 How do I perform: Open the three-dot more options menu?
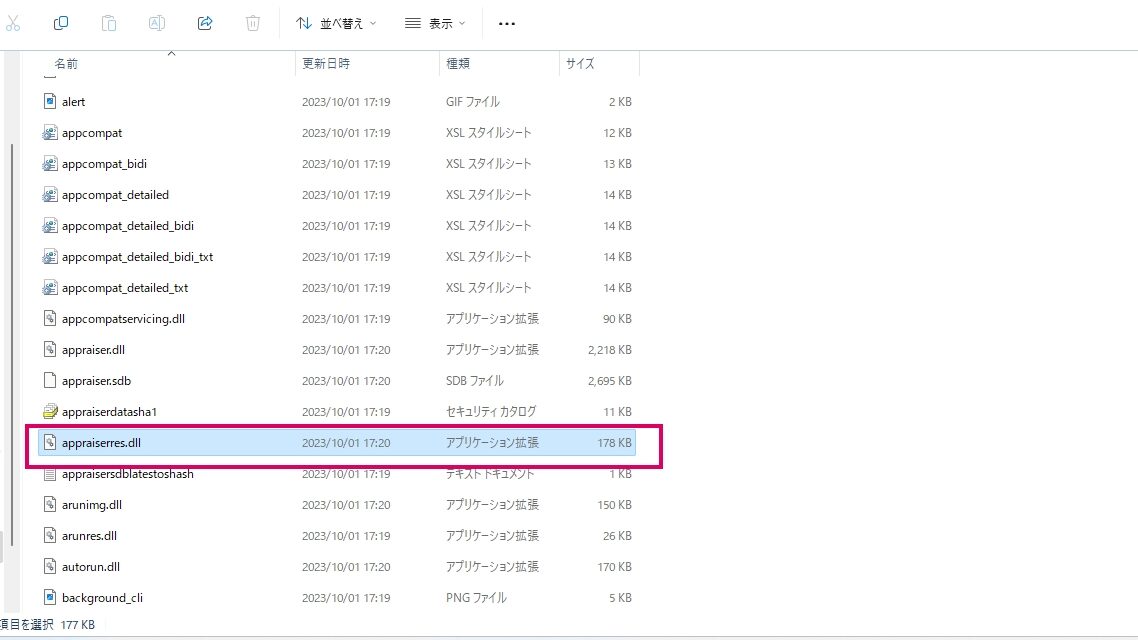(507, 24)
